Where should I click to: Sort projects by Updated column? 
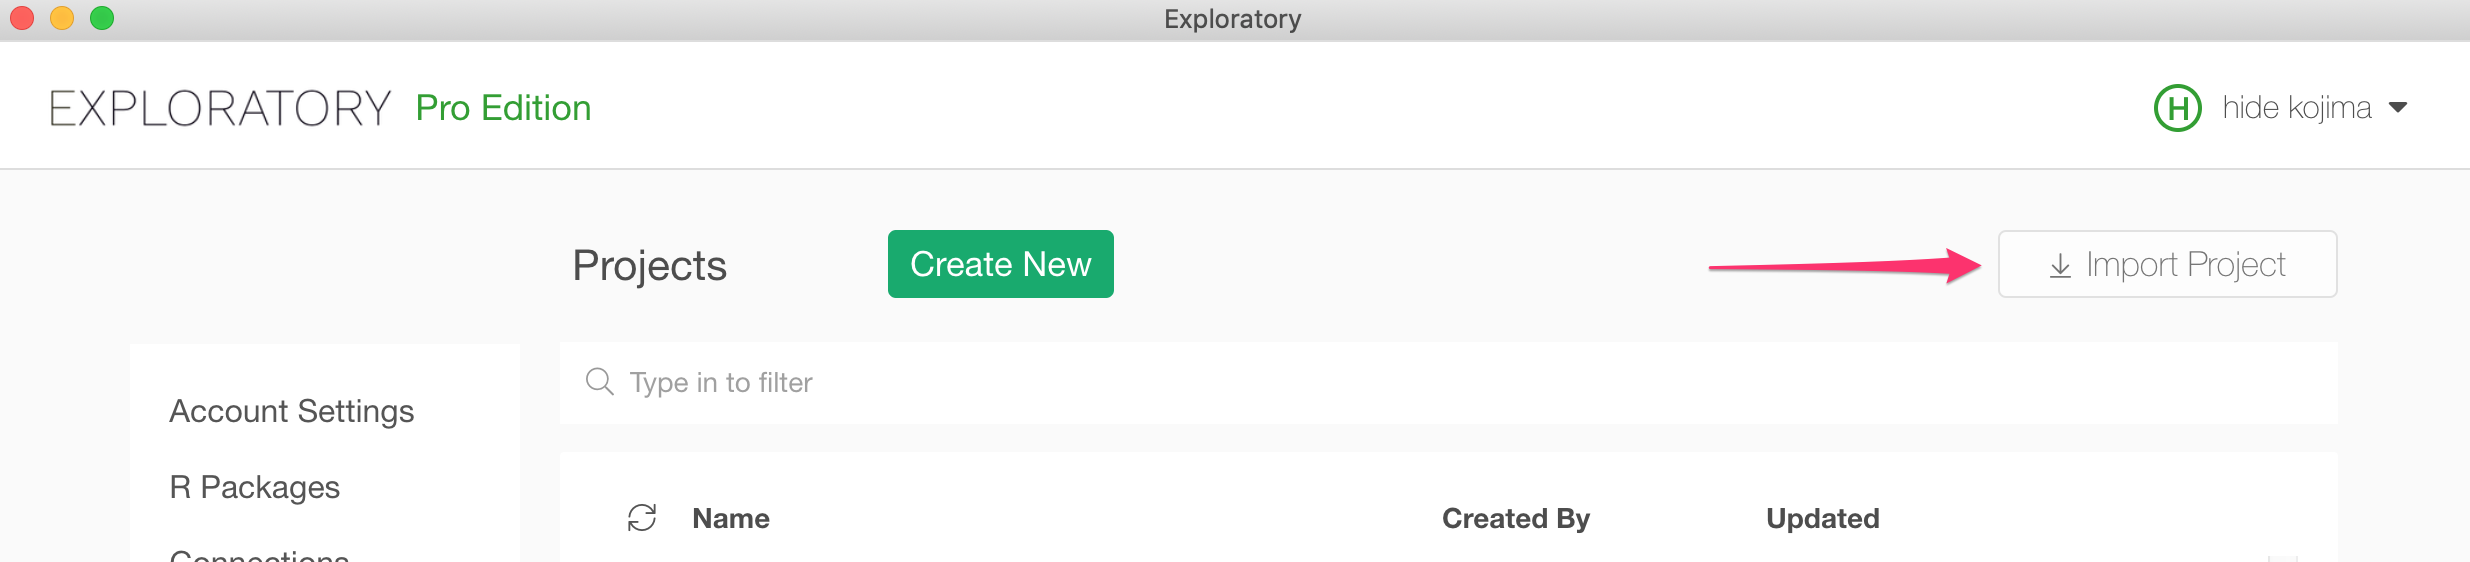tap(1823, 518)
